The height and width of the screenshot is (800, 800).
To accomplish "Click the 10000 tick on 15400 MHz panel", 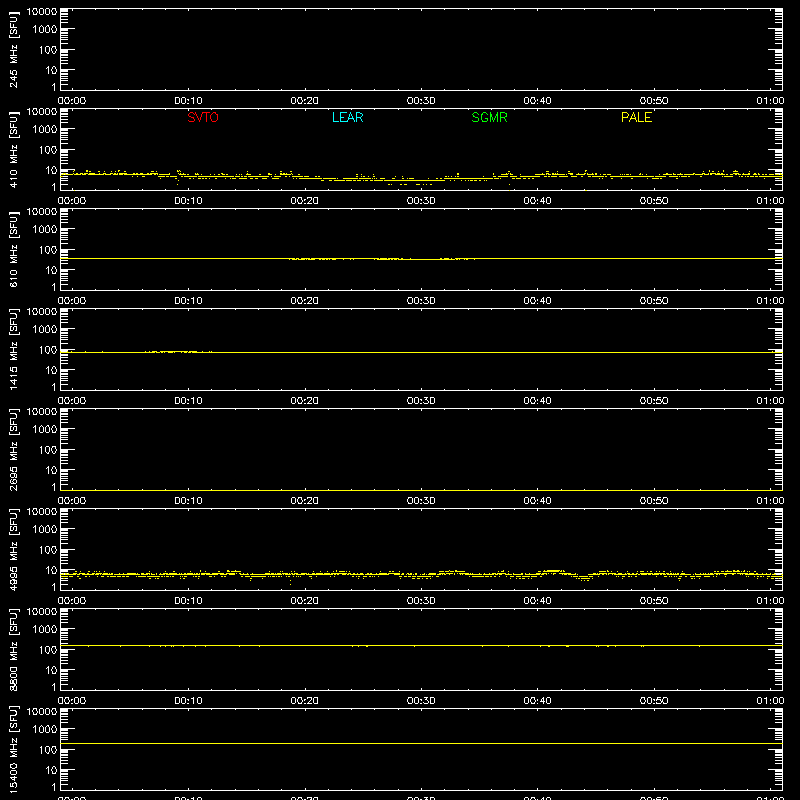I will (x=42, y=712).
